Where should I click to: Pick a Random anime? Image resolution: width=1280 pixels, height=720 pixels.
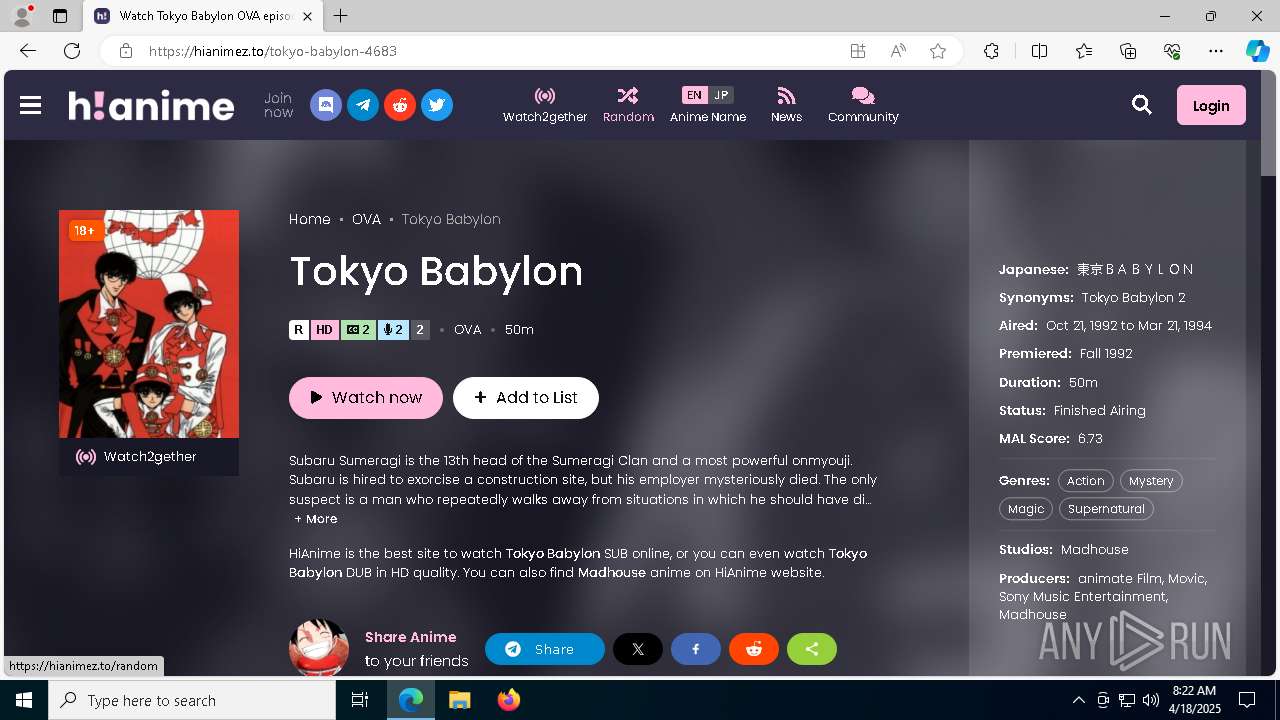(628, 105)
